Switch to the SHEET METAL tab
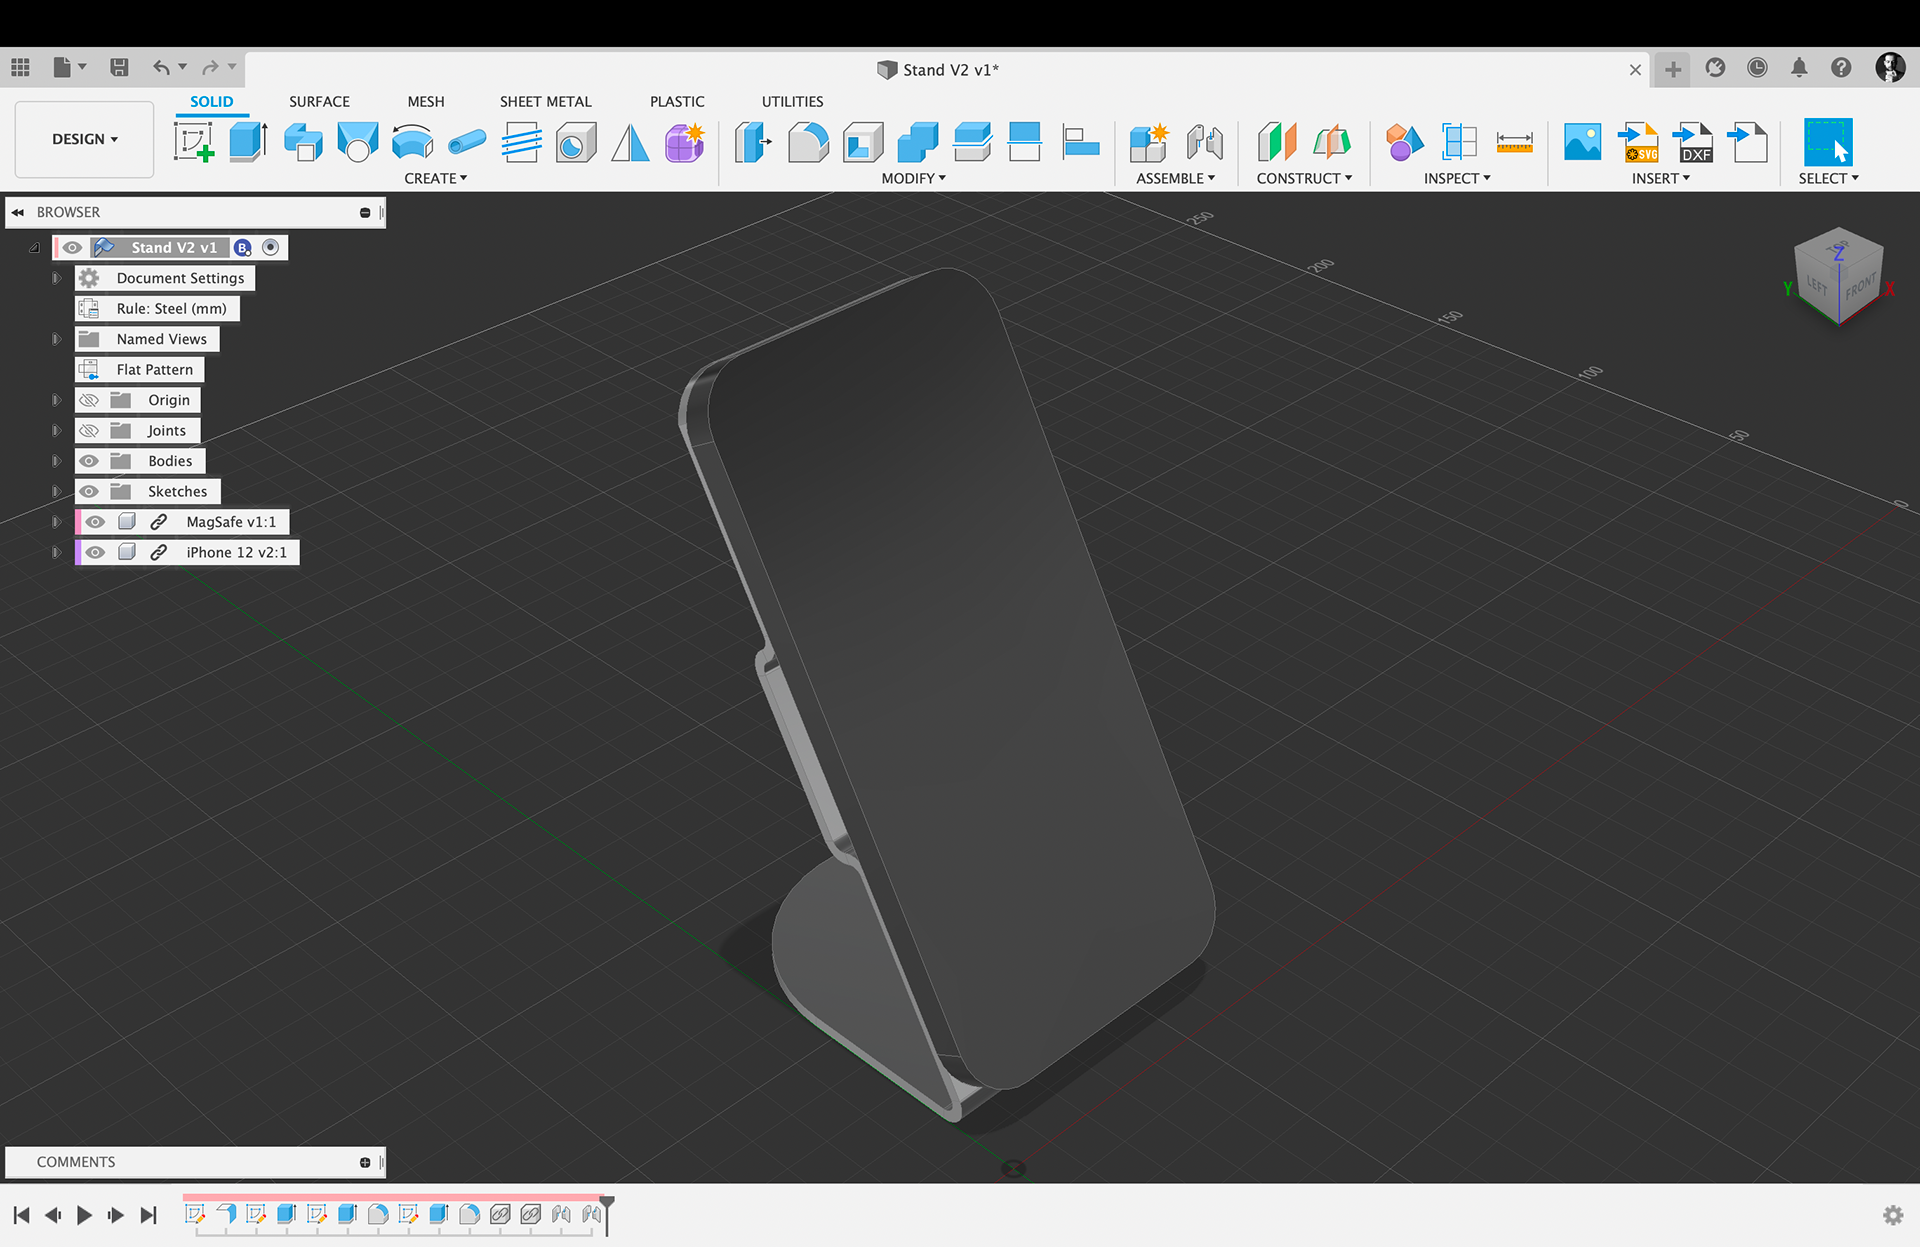The height and width of the screenshot is (1247, 1920). click(545, 101)
